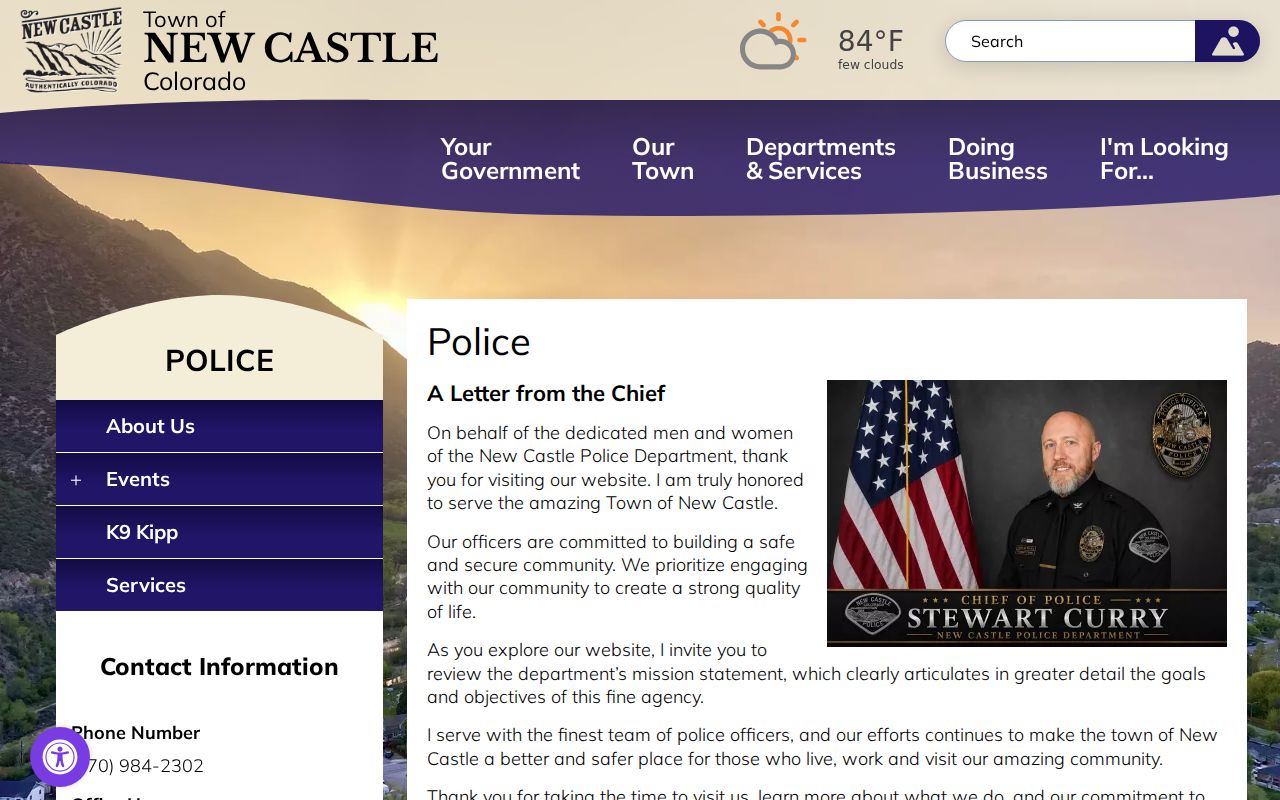Click the A Letter from the Chief heading
Viewport: 1280px width, 800px height.
[x=546, y=394]
